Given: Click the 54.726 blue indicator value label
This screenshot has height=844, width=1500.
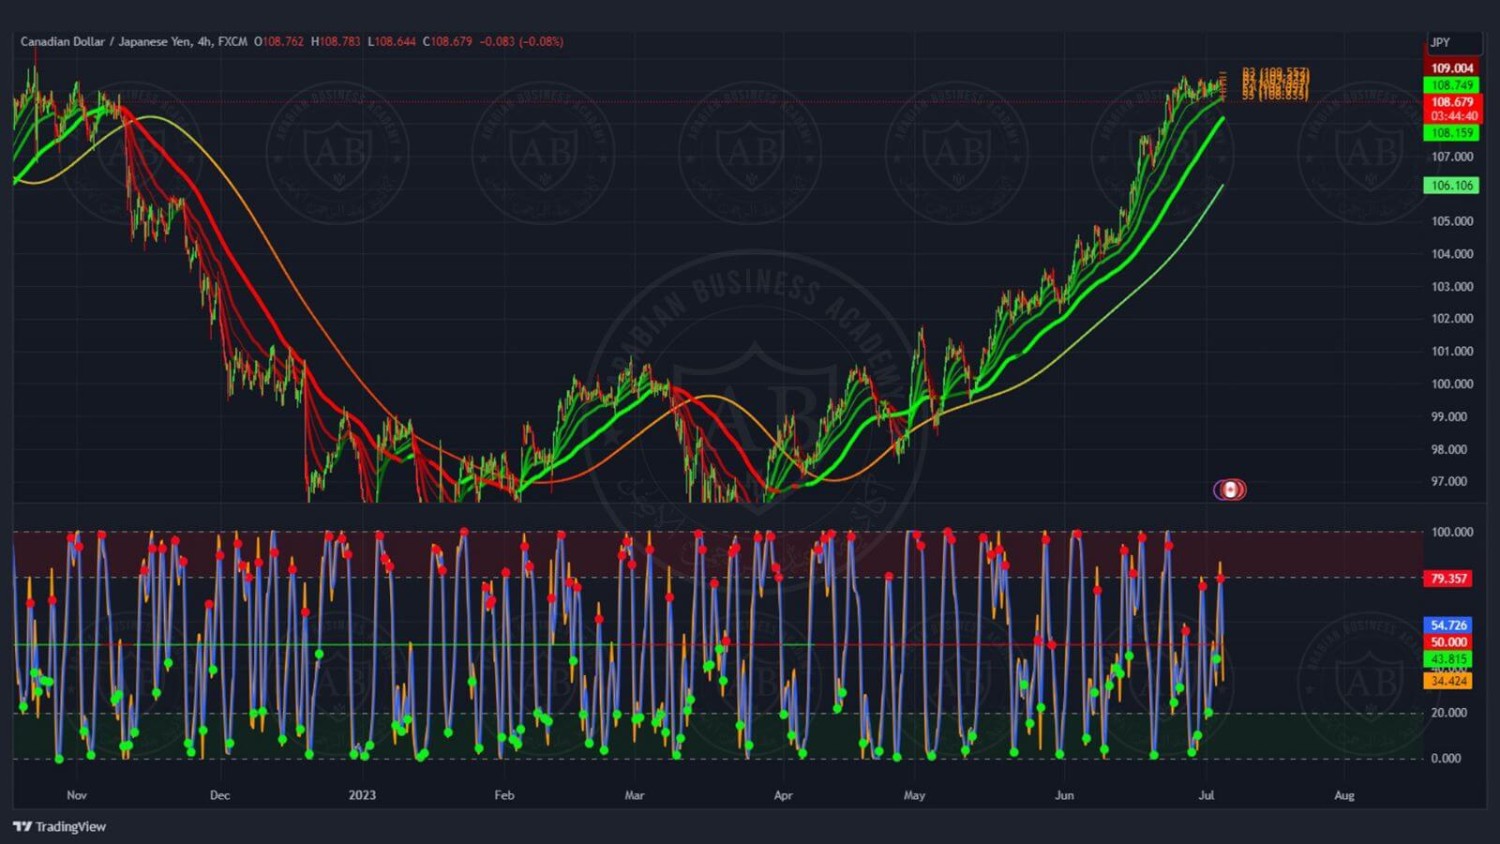Looking at the screenshot, I should tap(1448, 625).
